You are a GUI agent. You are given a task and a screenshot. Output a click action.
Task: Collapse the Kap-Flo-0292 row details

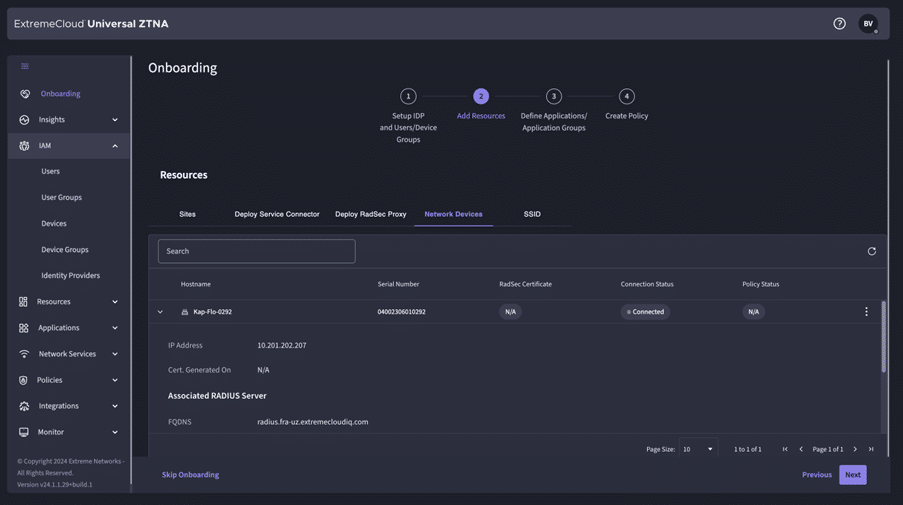pos(160,312)
